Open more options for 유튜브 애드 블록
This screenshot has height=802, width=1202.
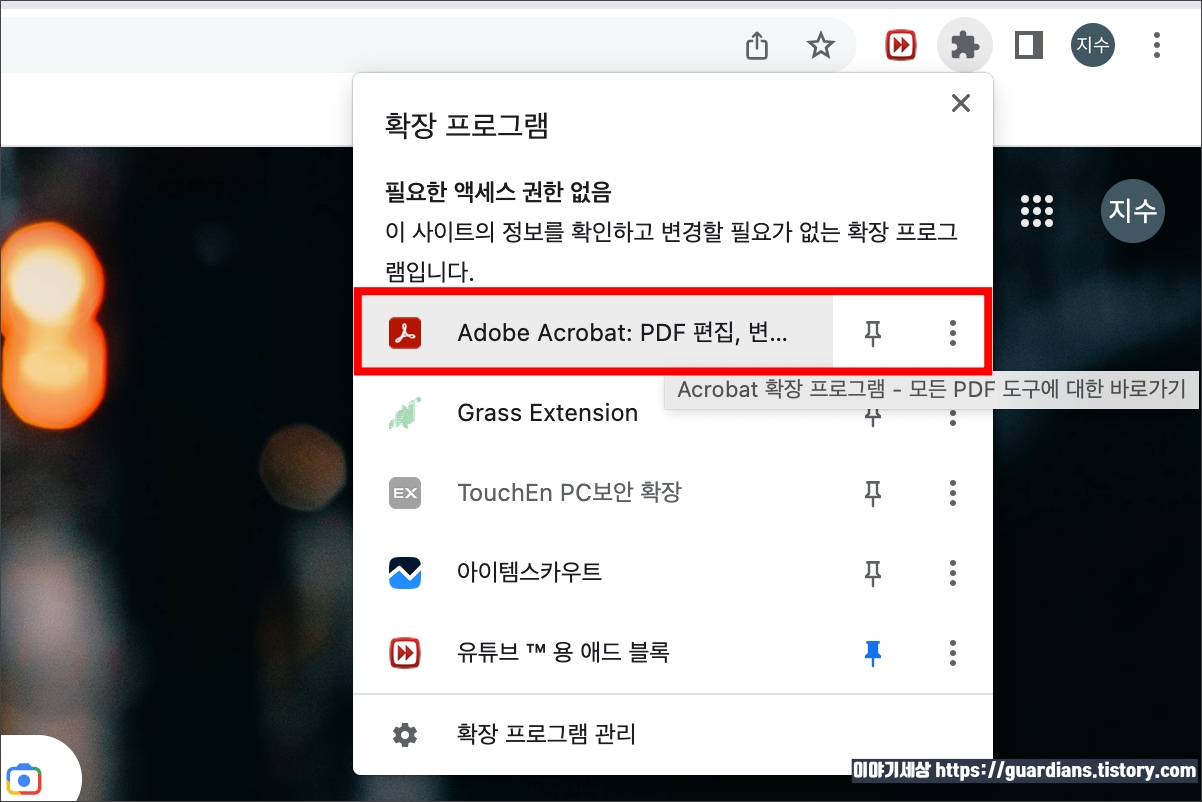tap(953, 653)
